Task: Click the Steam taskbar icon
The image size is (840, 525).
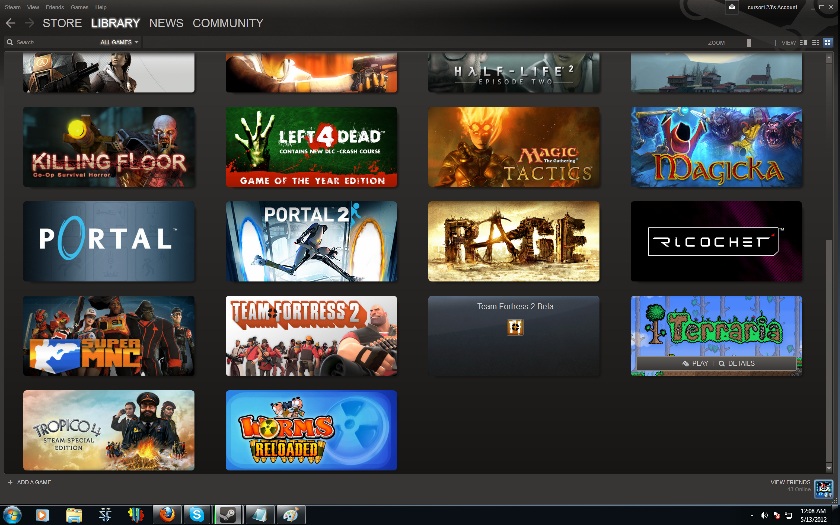Action: coord(229,515)
